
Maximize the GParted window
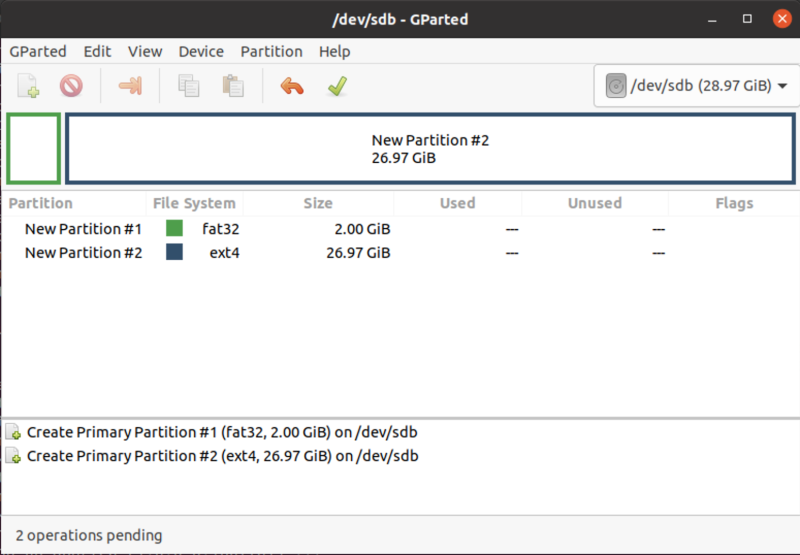tap(747, 19)
